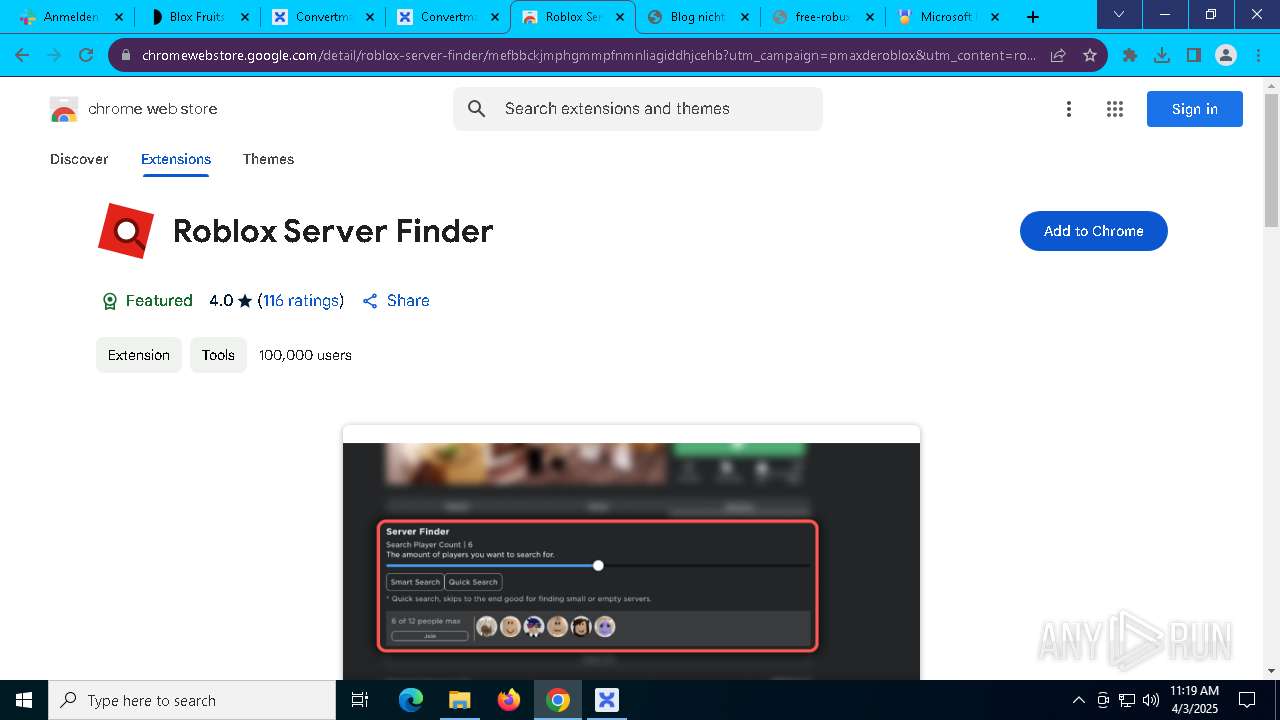1280x720 pixels.
Task: Open the 116 ratings link
Action: [x=301, y=300]
